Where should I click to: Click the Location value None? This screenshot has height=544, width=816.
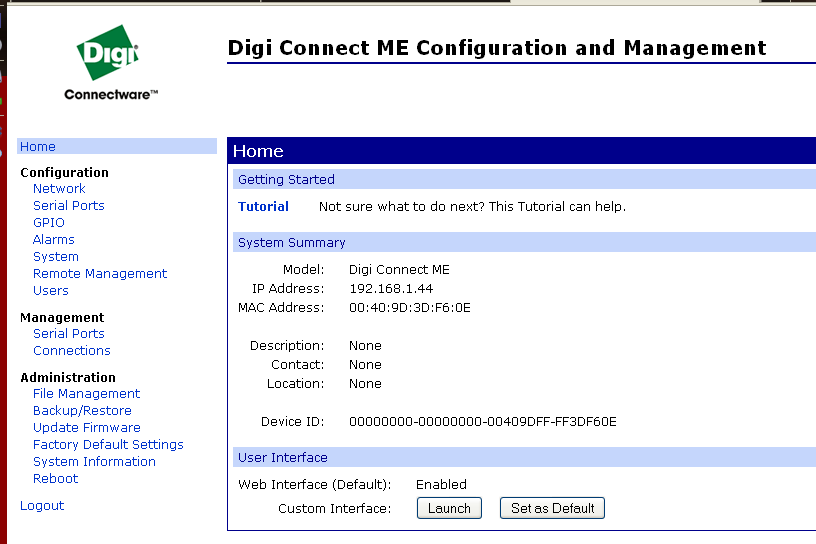point(365,384)
